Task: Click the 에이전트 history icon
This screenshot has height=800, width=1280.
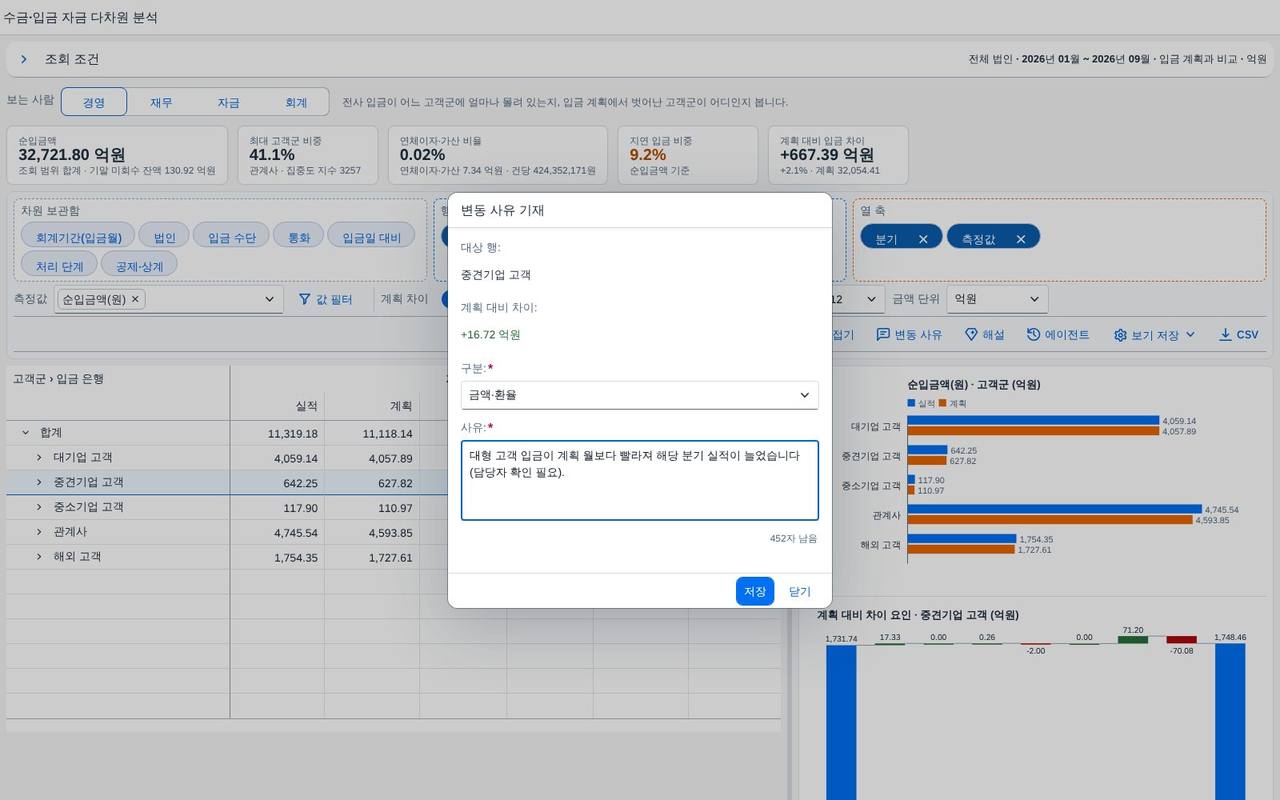Action: [x=1033, y=335]
